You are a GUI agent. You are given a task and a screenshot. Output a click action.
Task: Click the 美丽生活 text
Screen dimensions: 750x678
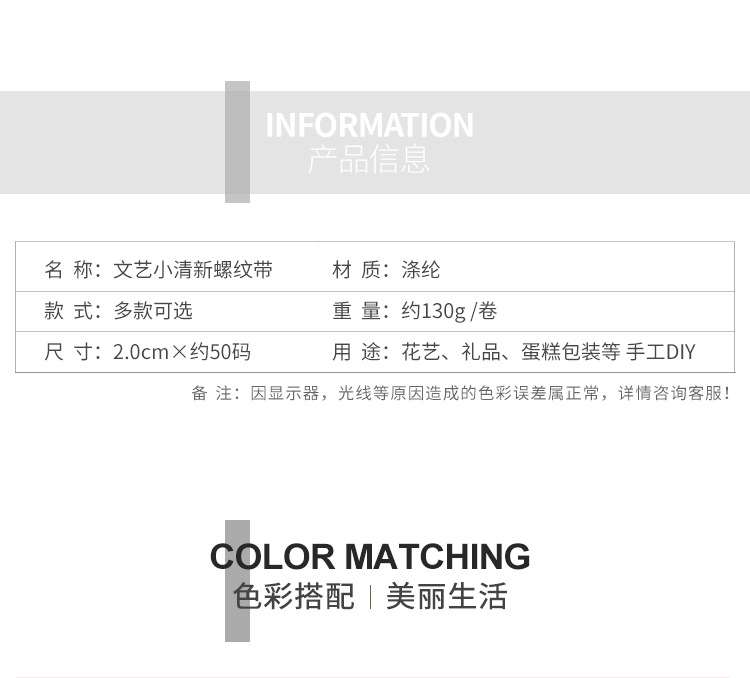(447, 596)
